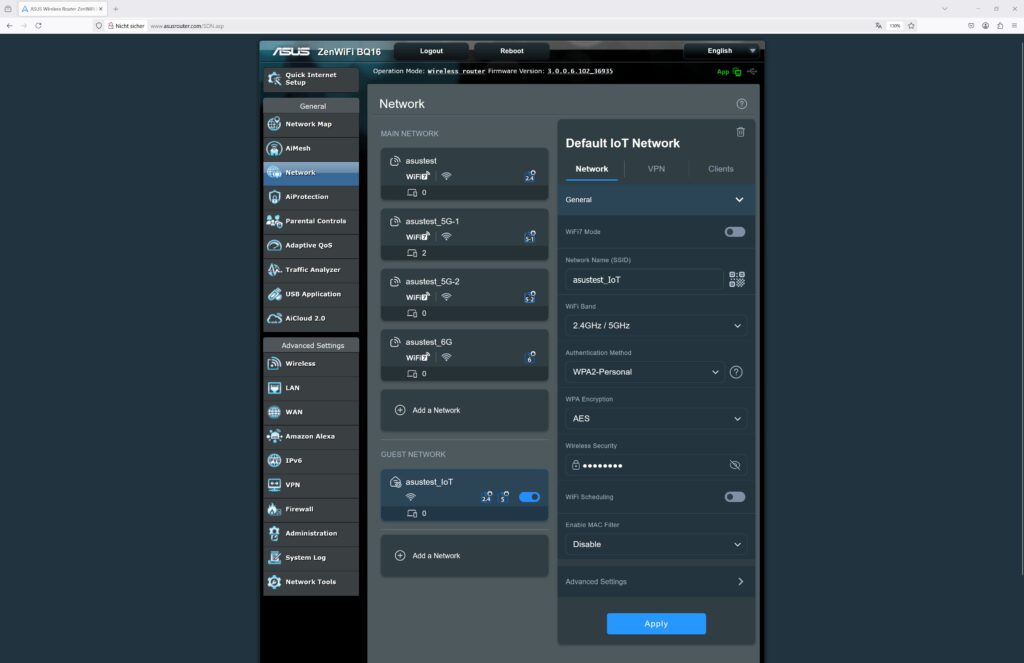Delete Default IoT Network with trash icon

[x=741, y=132]
